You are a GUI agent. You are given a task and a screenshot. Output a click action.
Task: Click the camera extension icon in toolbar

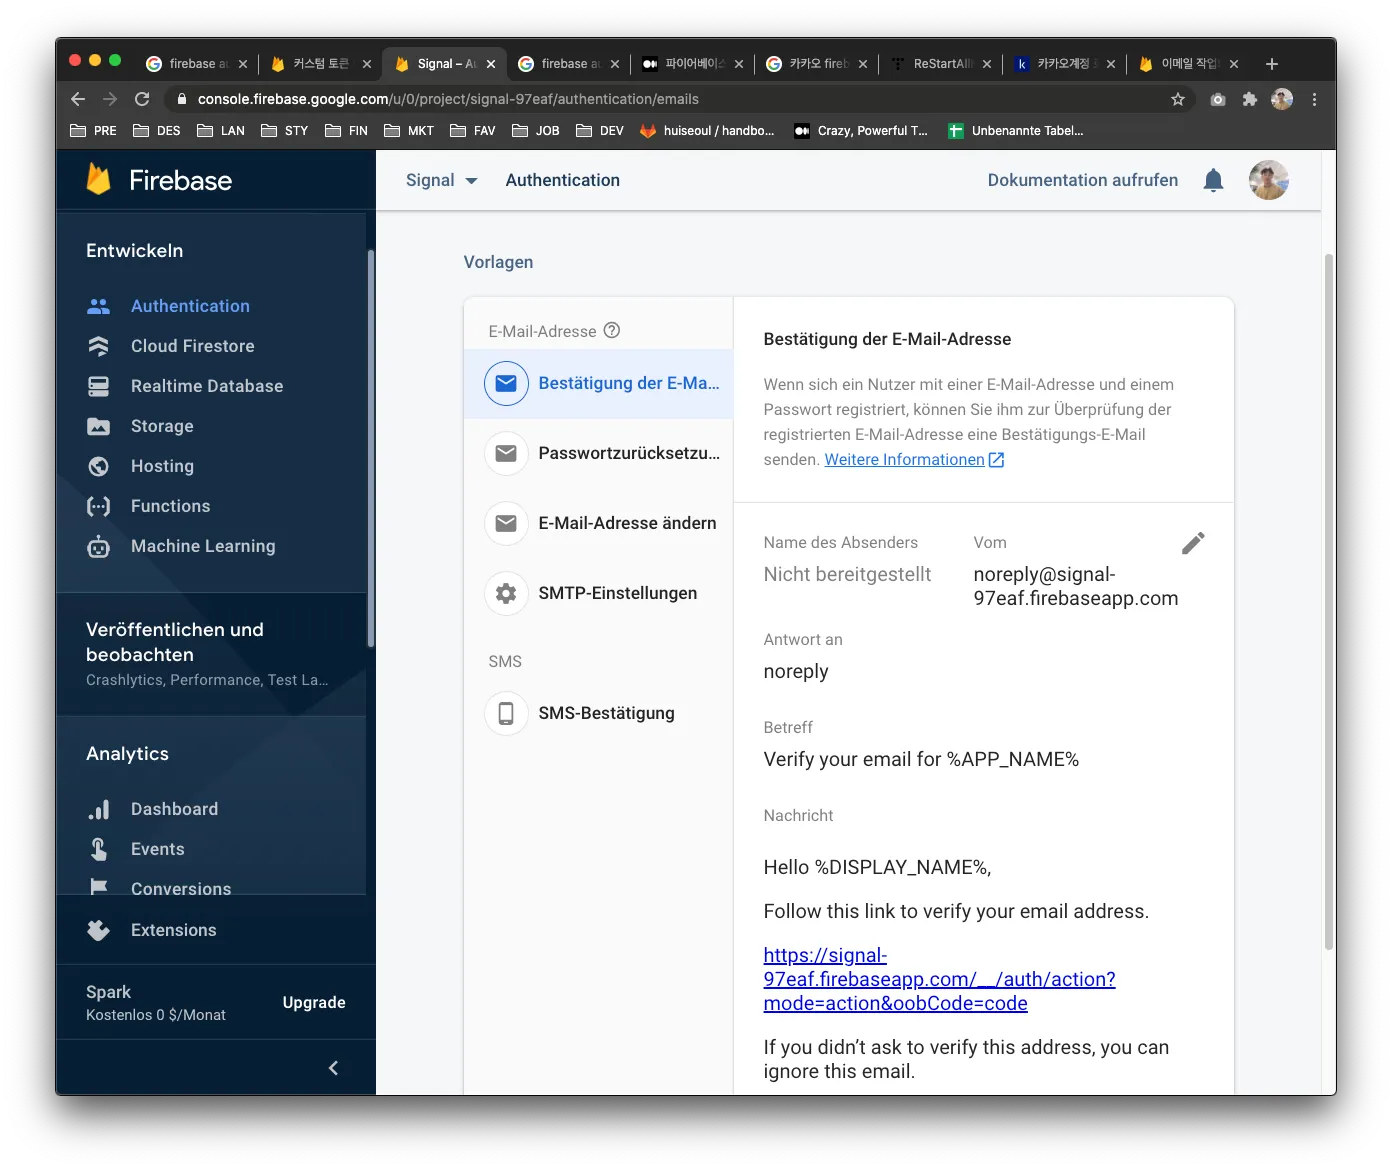(1217, 99)
